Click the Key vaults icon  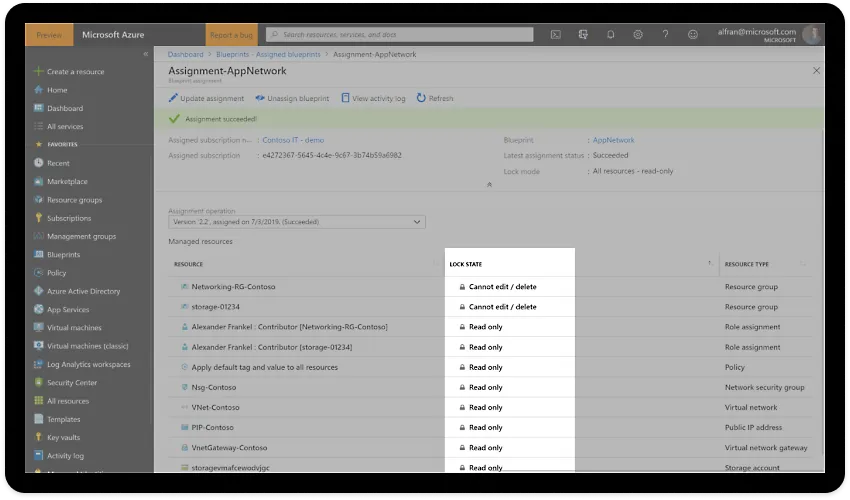(x=38, y=437)
